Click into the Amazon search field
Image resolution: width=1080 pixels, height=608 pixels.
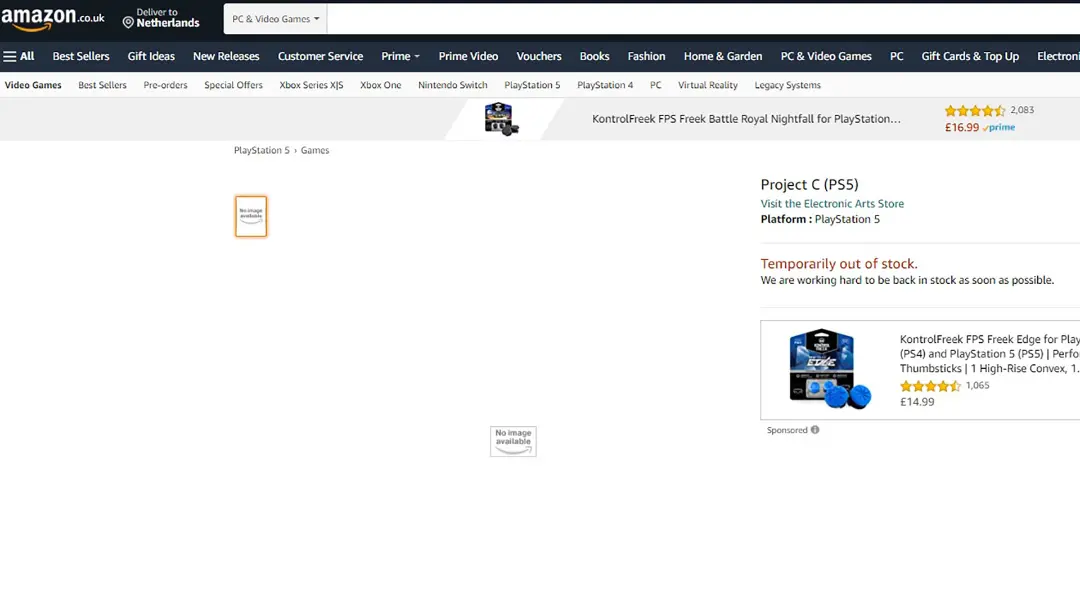point(703,19)
